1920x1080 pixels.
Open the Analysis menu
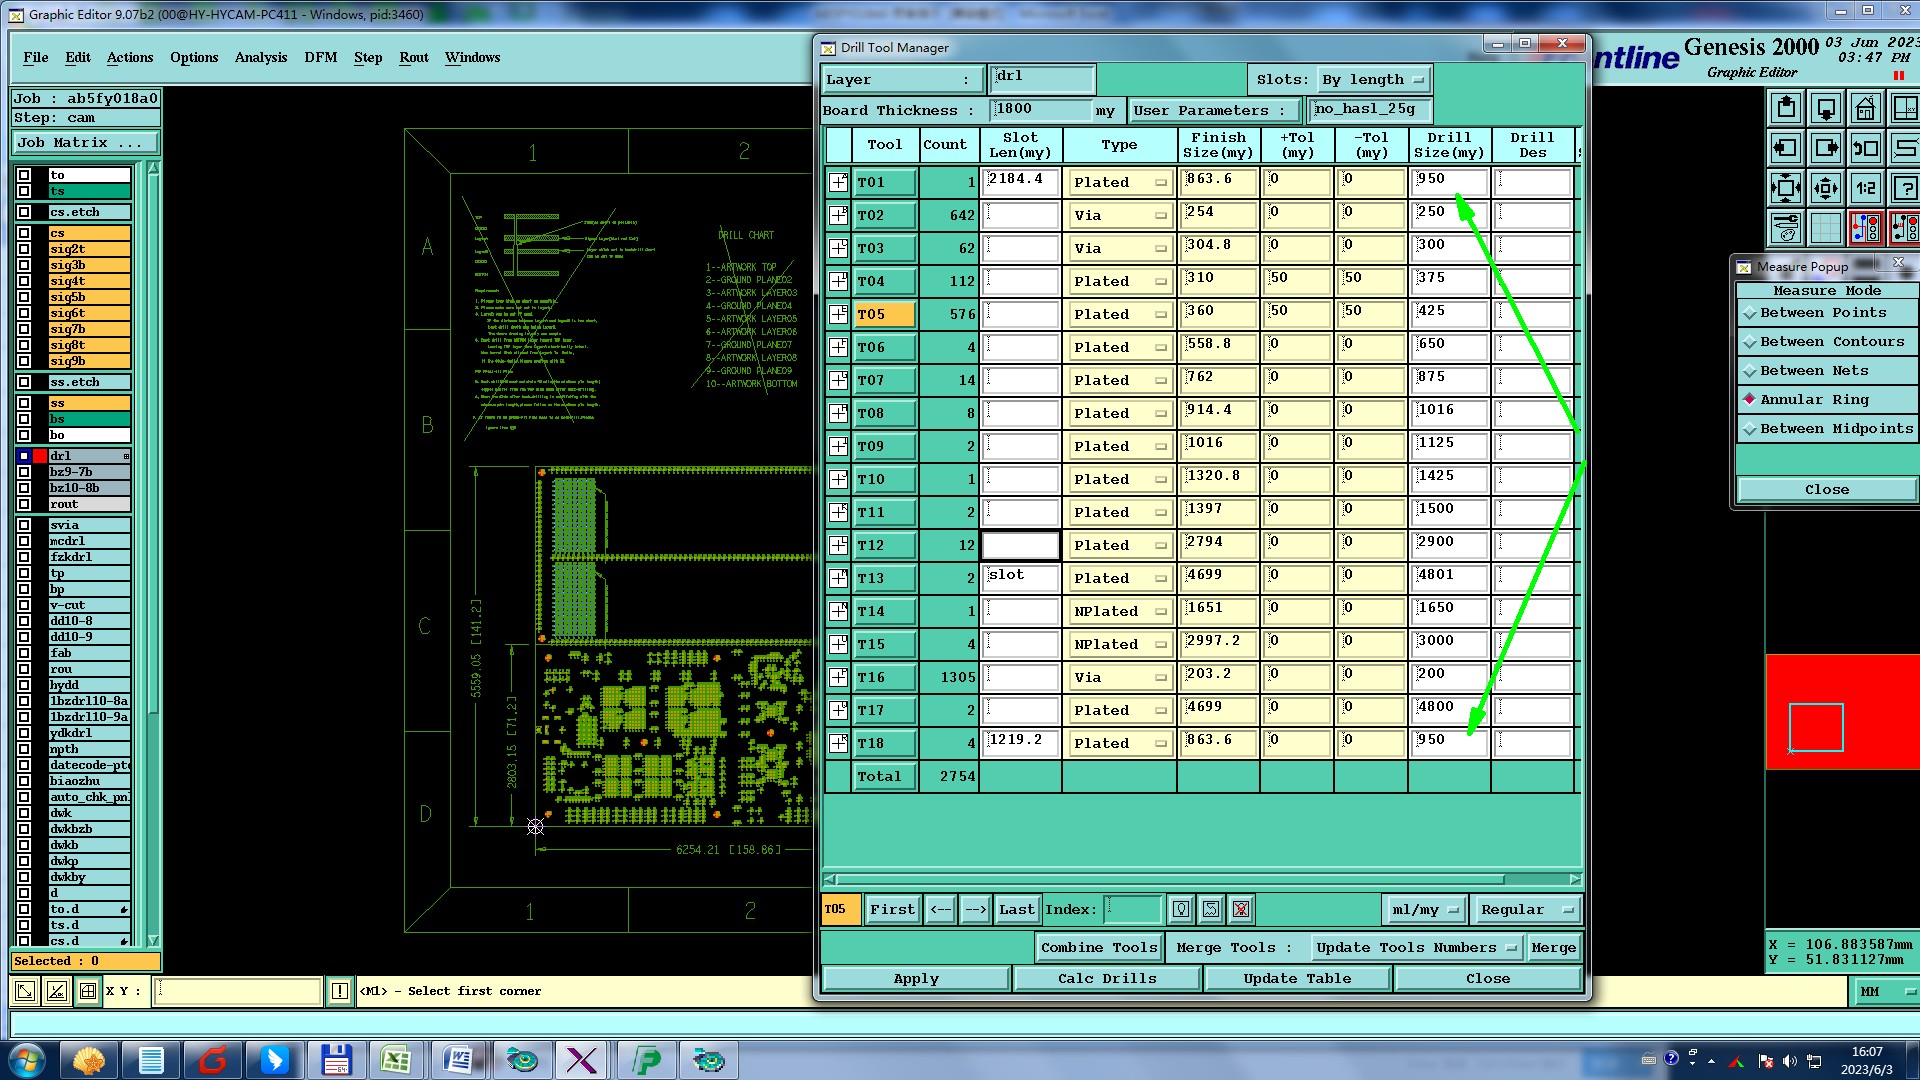click(260, 58)
